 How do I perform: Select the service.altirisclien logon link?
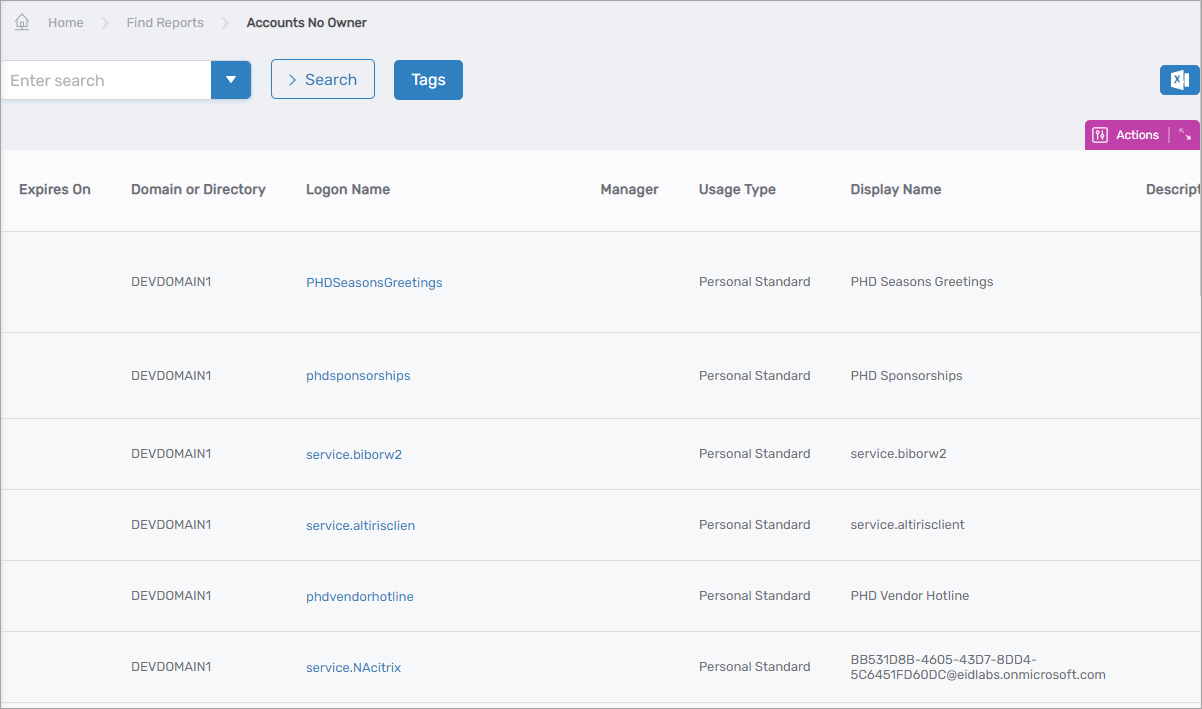(360, 525)
